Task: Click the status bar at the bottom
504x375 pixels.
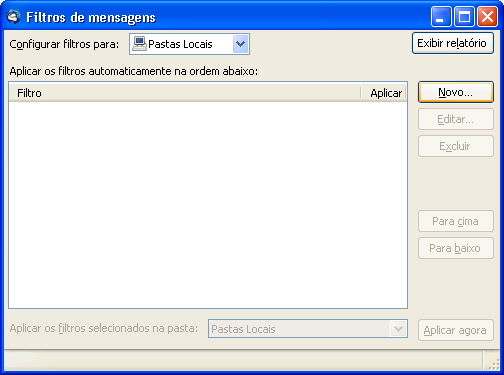Action: tap(243, 360)
